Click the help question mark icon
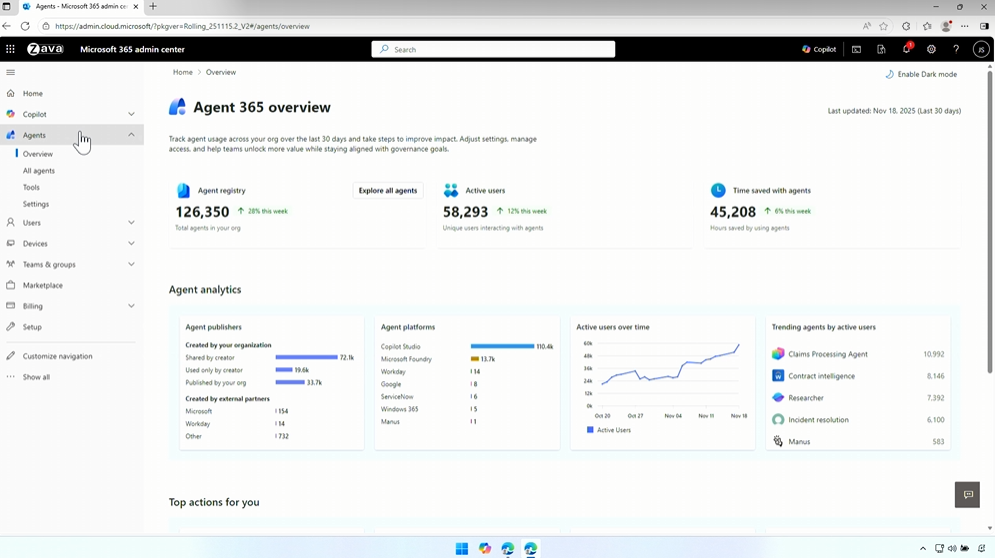The width and height of the screenshot is (995, 558). [x=956, y=49]
